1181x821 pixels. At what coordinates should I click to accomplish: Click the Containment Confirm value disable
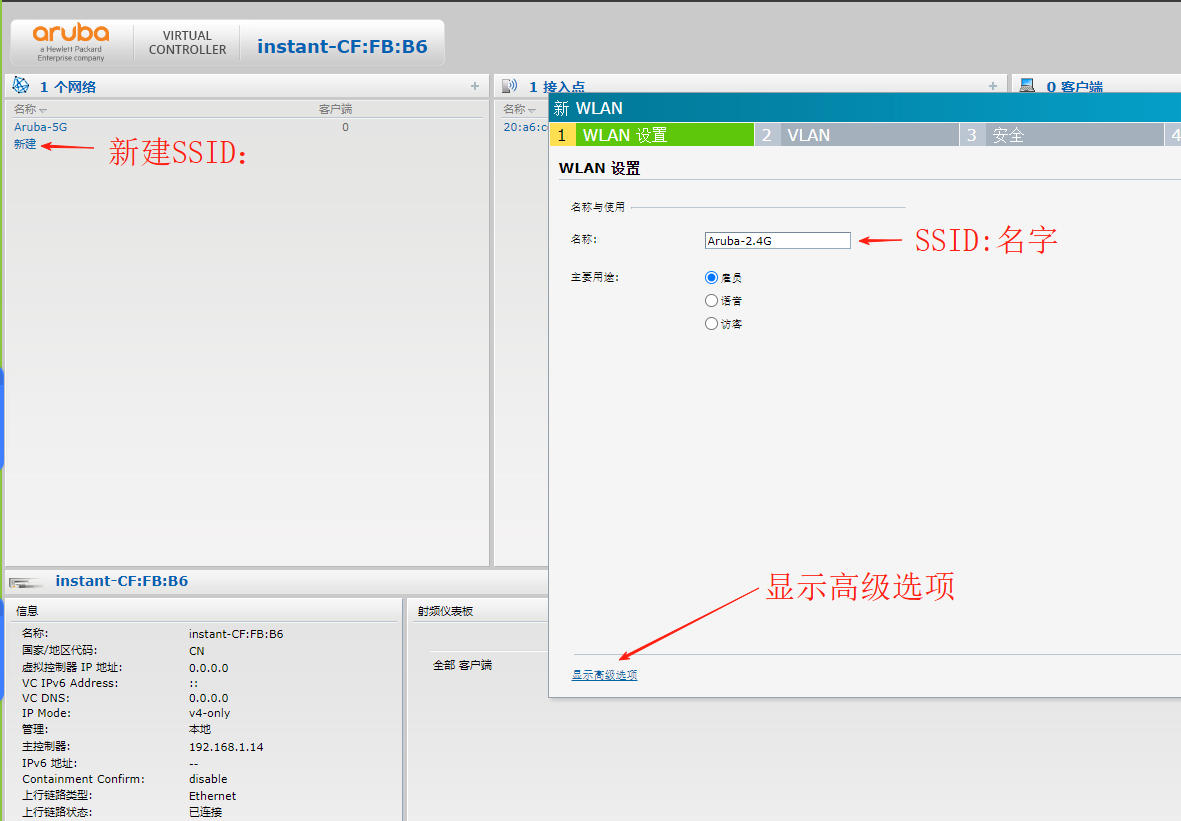tap(208, 779)
